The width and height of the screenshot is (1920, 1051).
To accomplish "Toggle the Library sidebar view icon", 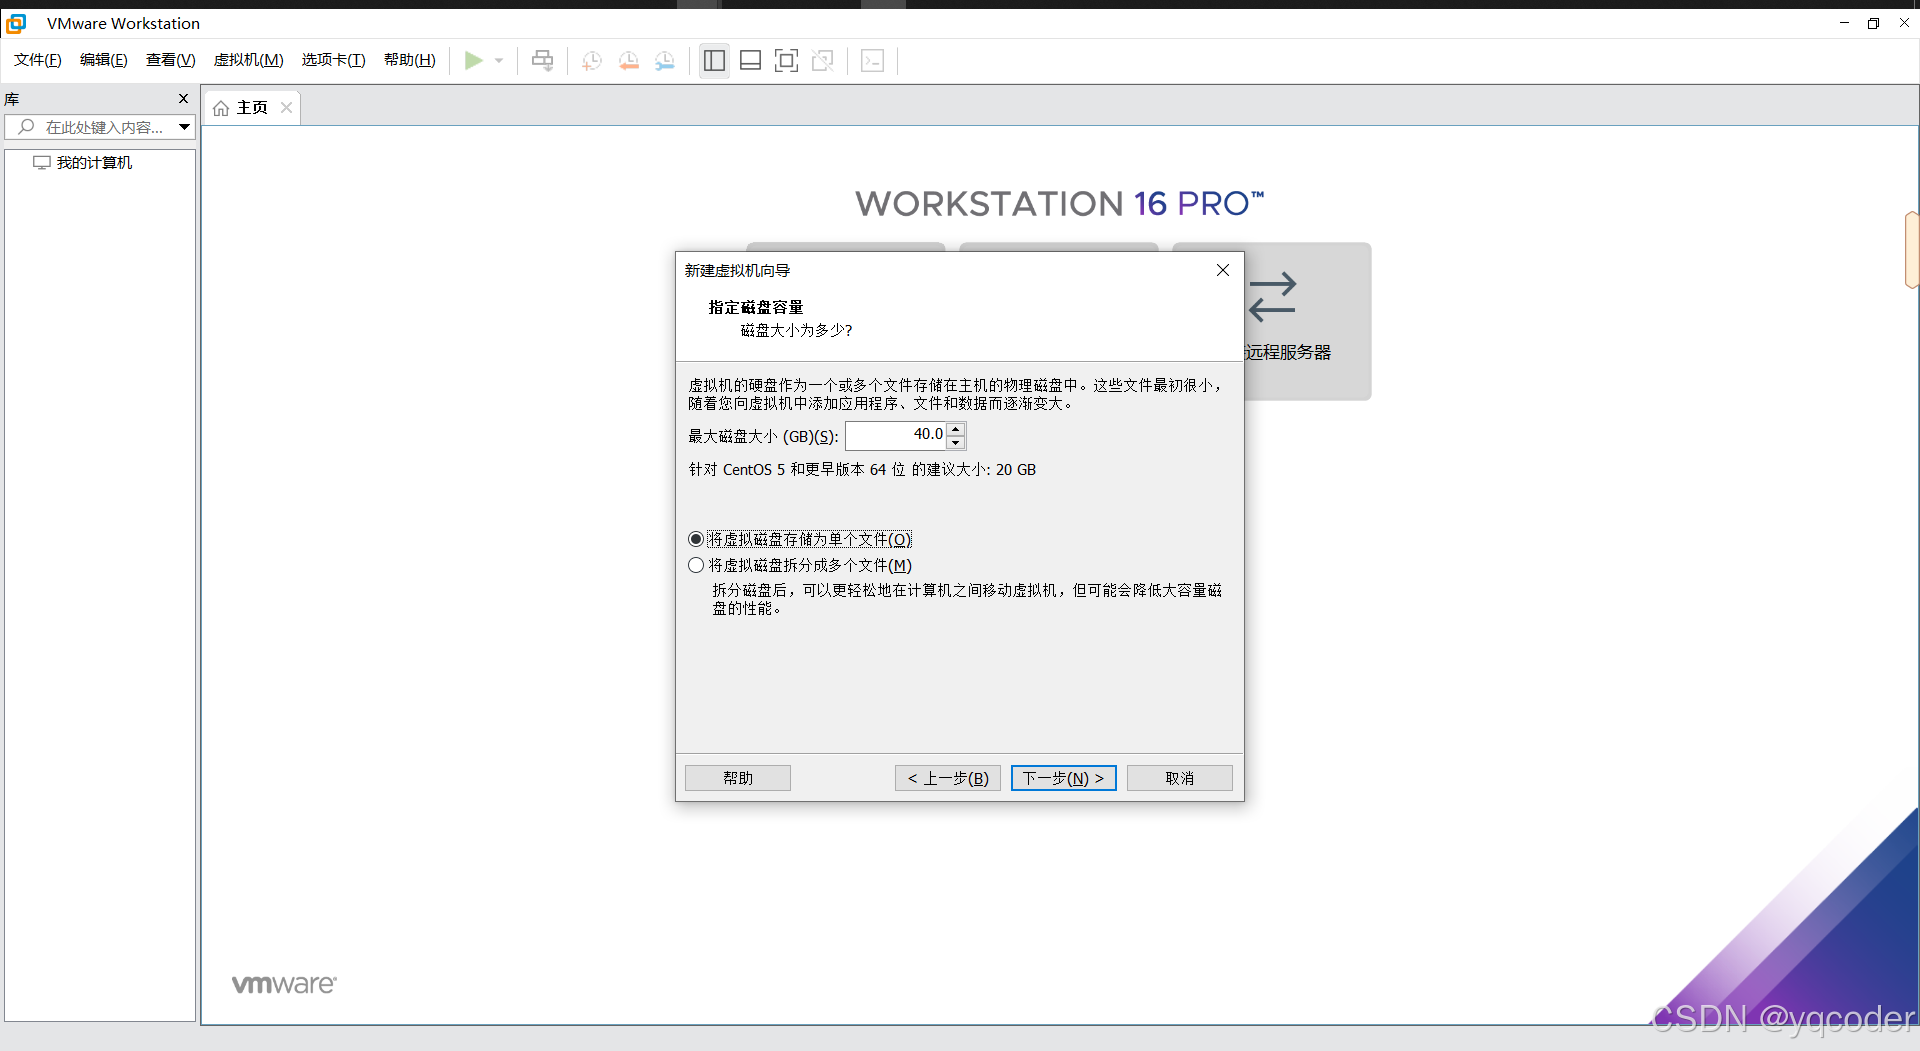I will pos(714,61).
